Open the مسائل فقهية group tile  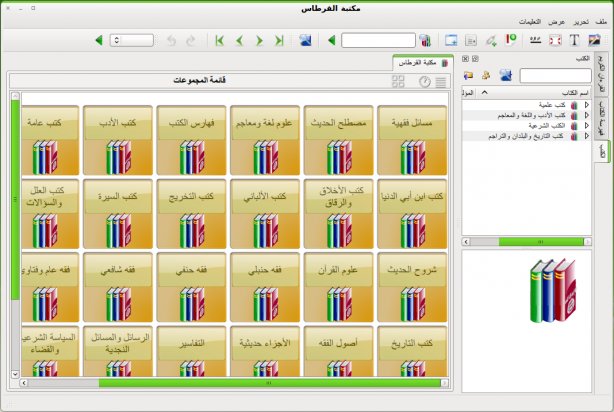[x=412, y=140]
